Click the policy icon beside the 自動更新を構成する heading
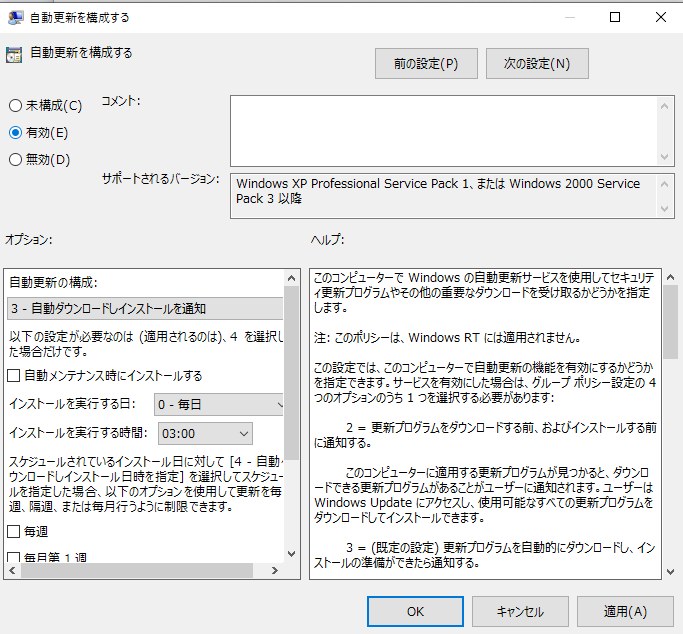Image resolution: width=683 pixels, height=634 pixels. (x=14, y=55)
